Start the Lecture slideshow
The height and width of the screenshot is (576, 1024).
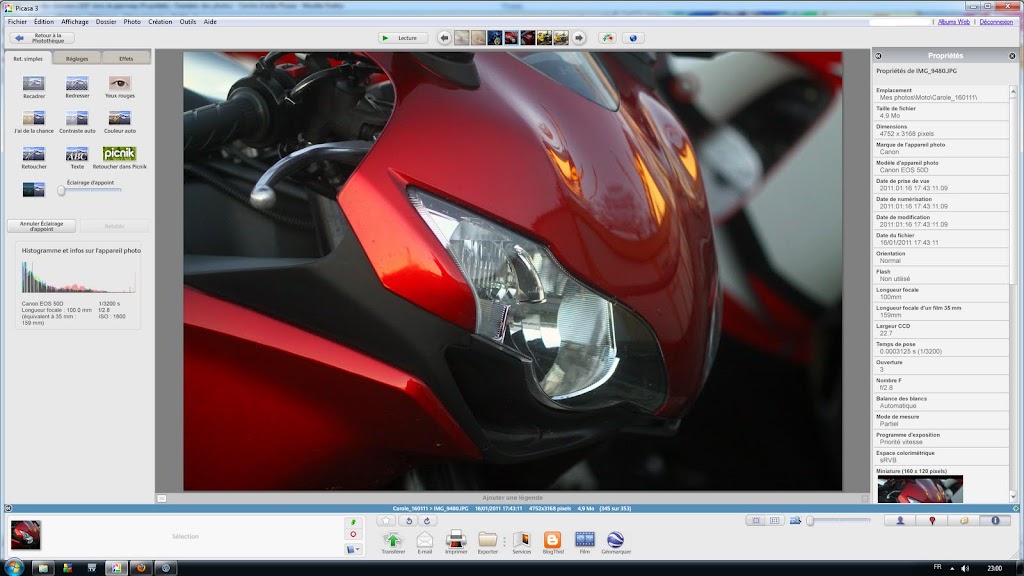402,38
